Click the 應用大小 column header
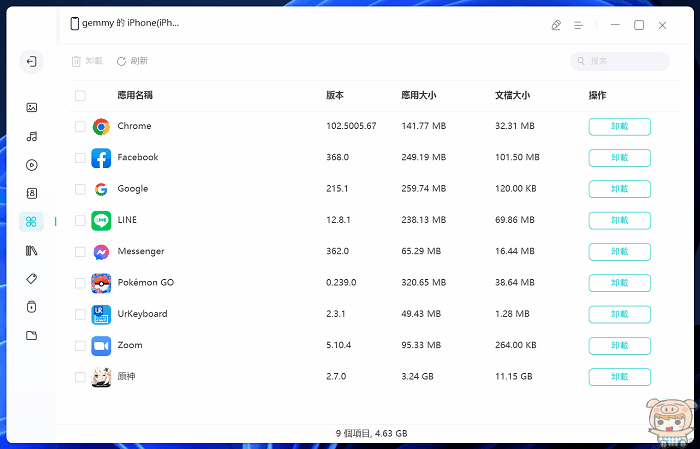Viewport: 700px width, 449px height. click(419, 95)
